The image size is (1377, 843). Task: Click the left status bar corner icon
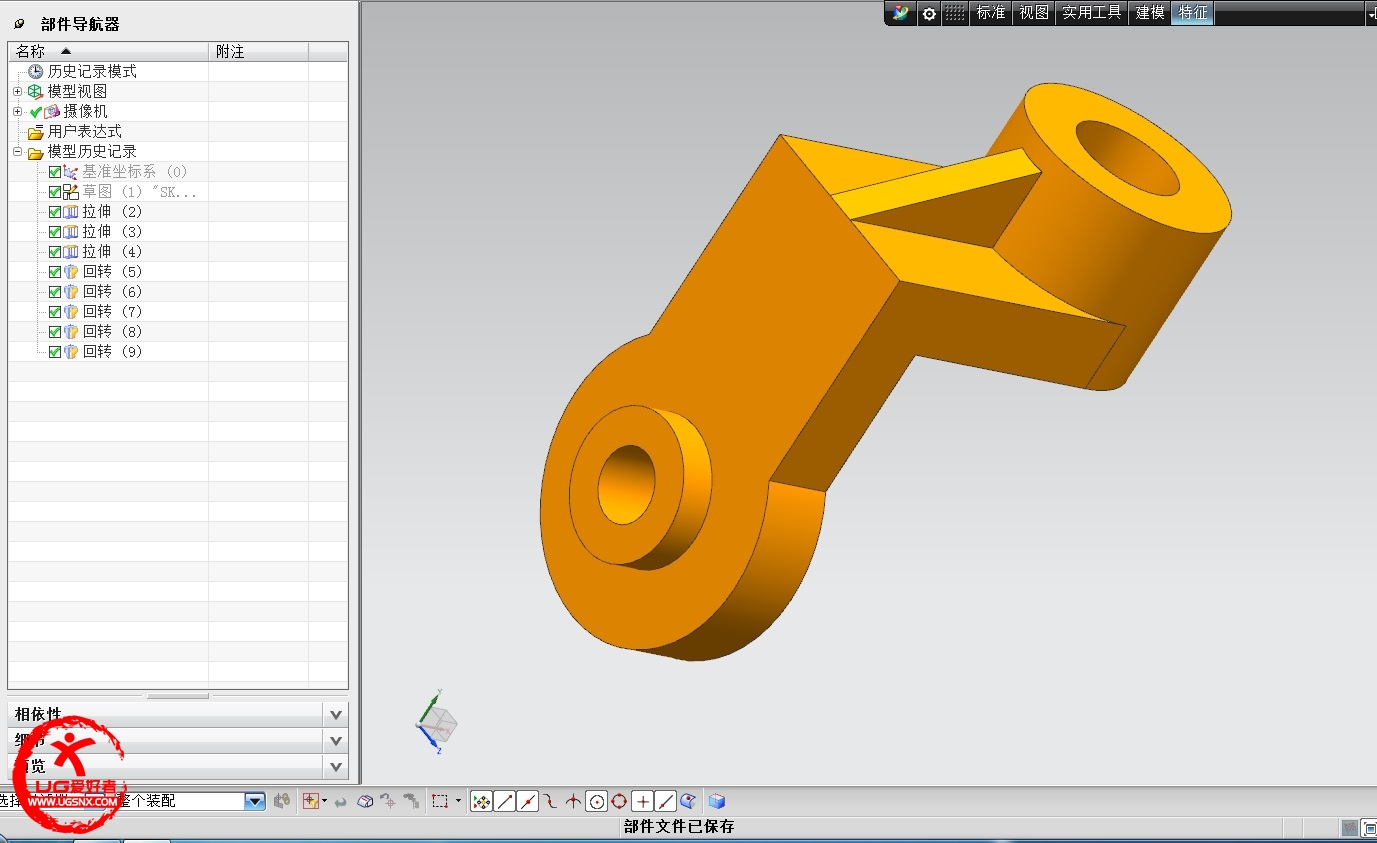tap(1349, 828)
